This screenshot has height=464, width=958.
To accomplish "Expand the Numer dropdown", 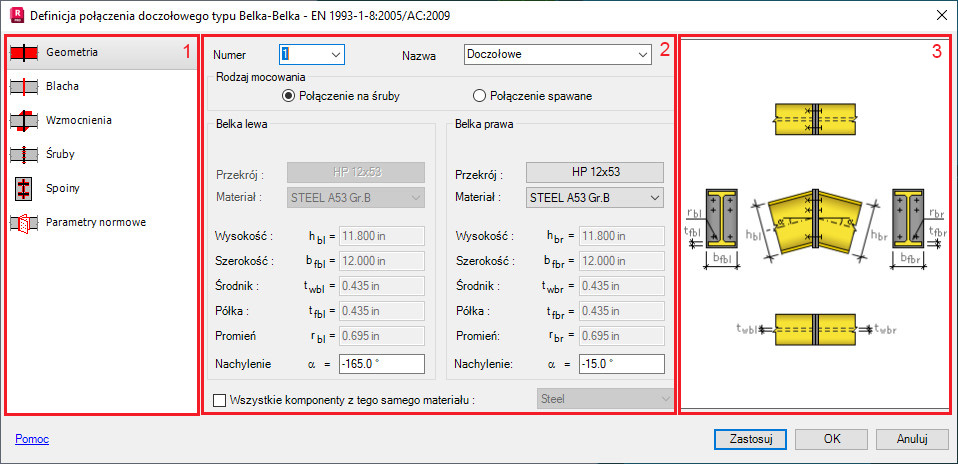I will point(335,54).
